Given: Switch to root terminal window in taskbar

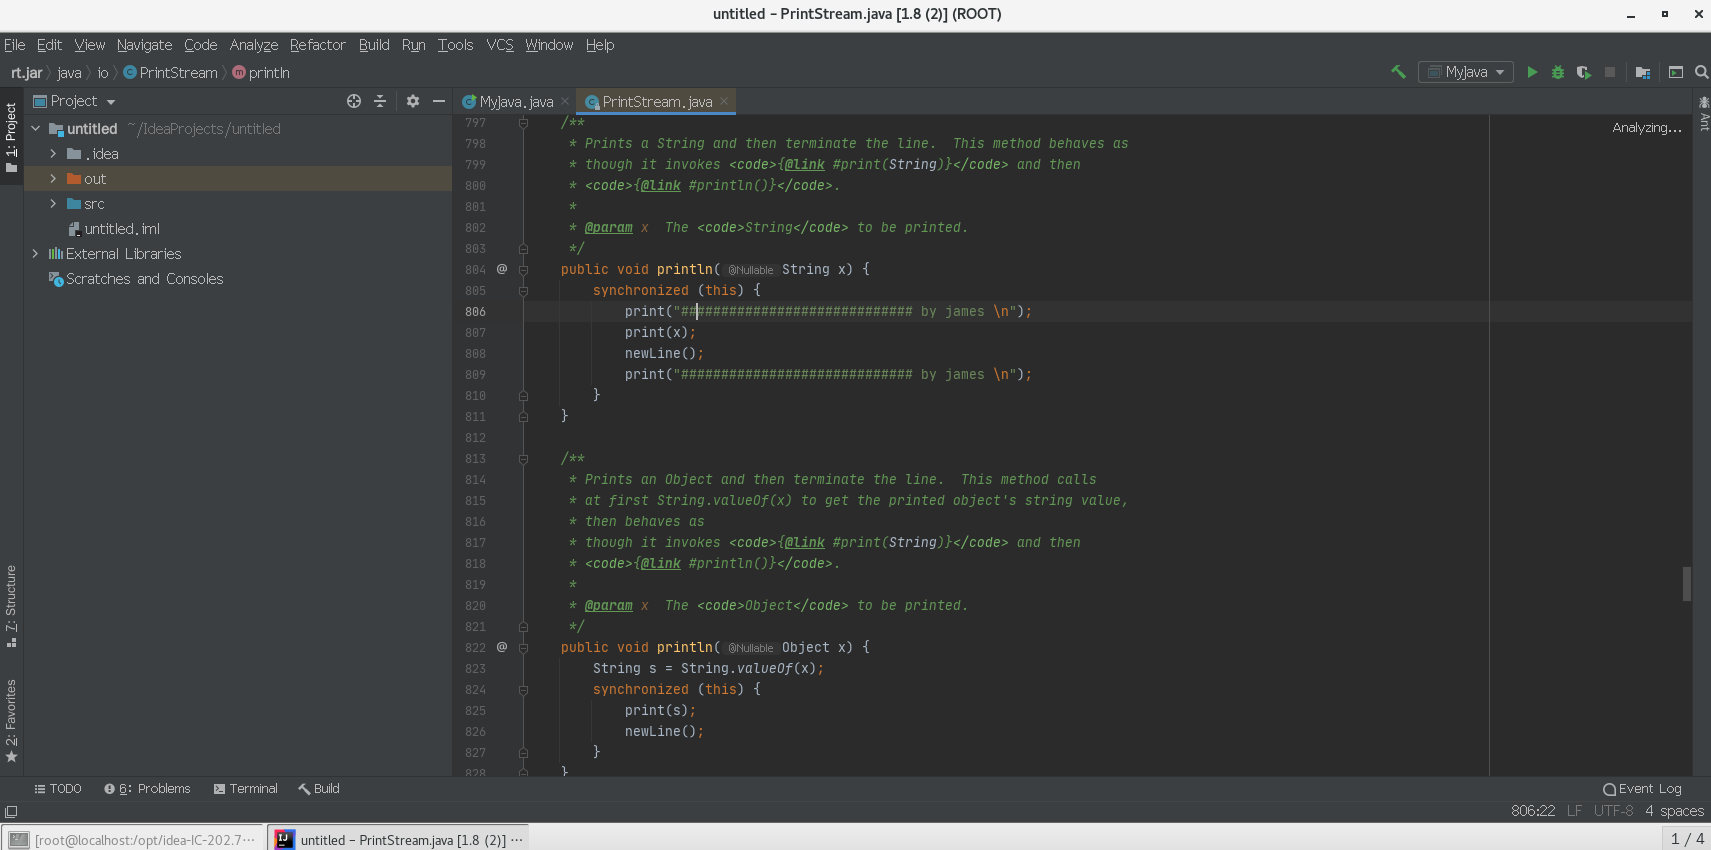Looking at the screenshot, I should [x=133, y=839].
